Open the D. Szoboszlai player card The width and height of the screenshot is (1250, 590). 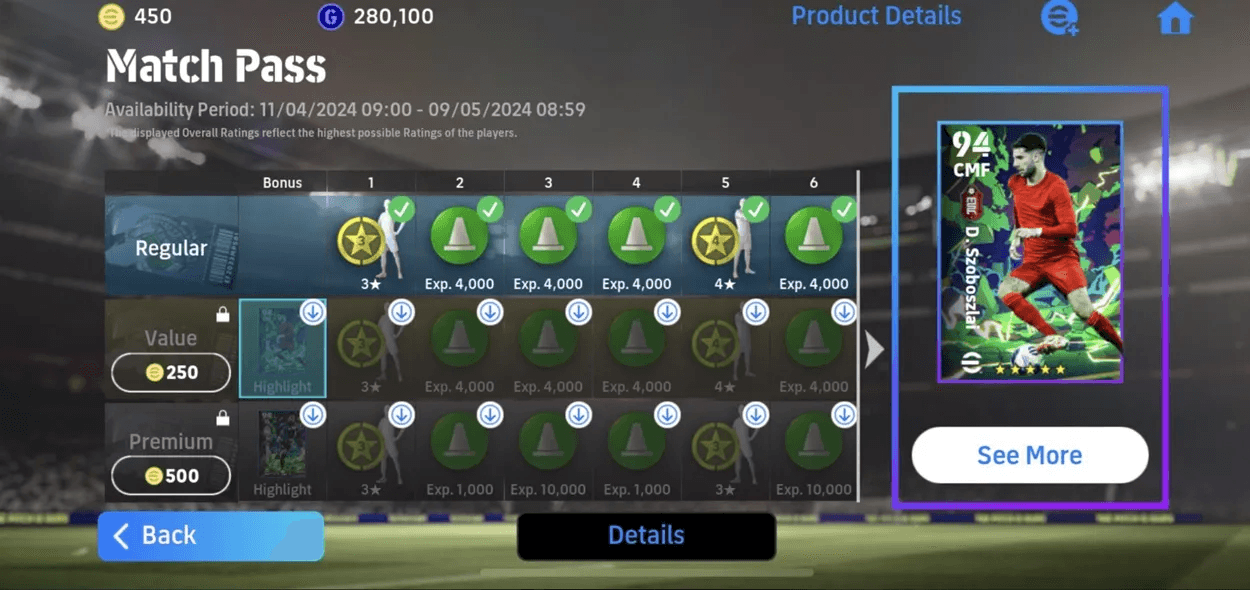click(x=1030, y=252)
